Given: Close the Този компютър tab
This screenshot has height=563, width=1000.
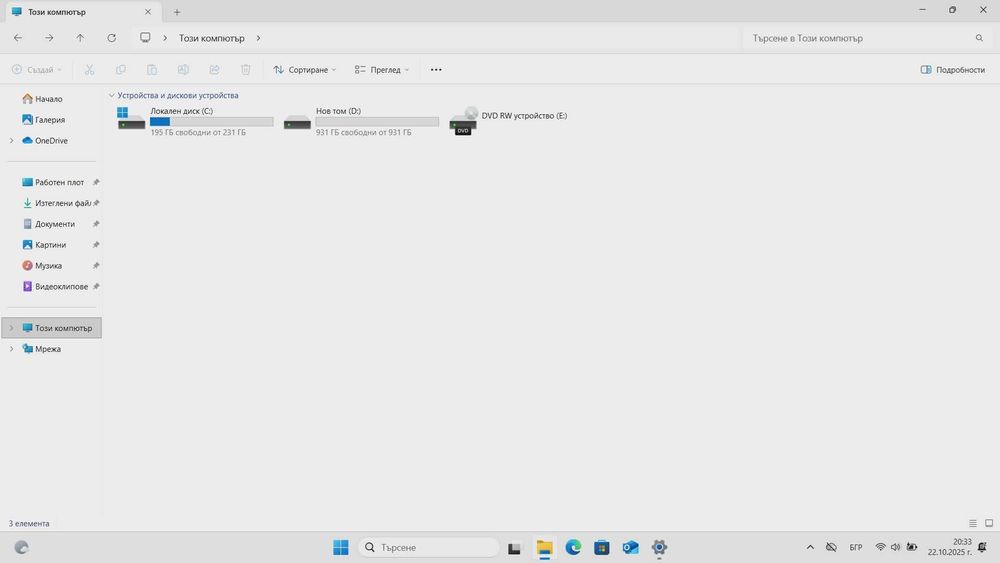Looking at the screenshot, I should coord(148,11).
